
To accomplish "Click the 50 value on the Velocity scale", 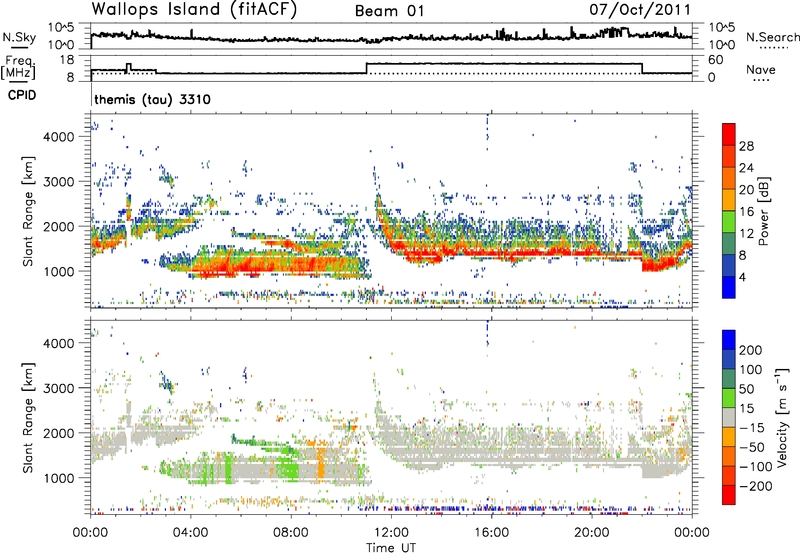I will pyautogui.click(x=746, y=389).
